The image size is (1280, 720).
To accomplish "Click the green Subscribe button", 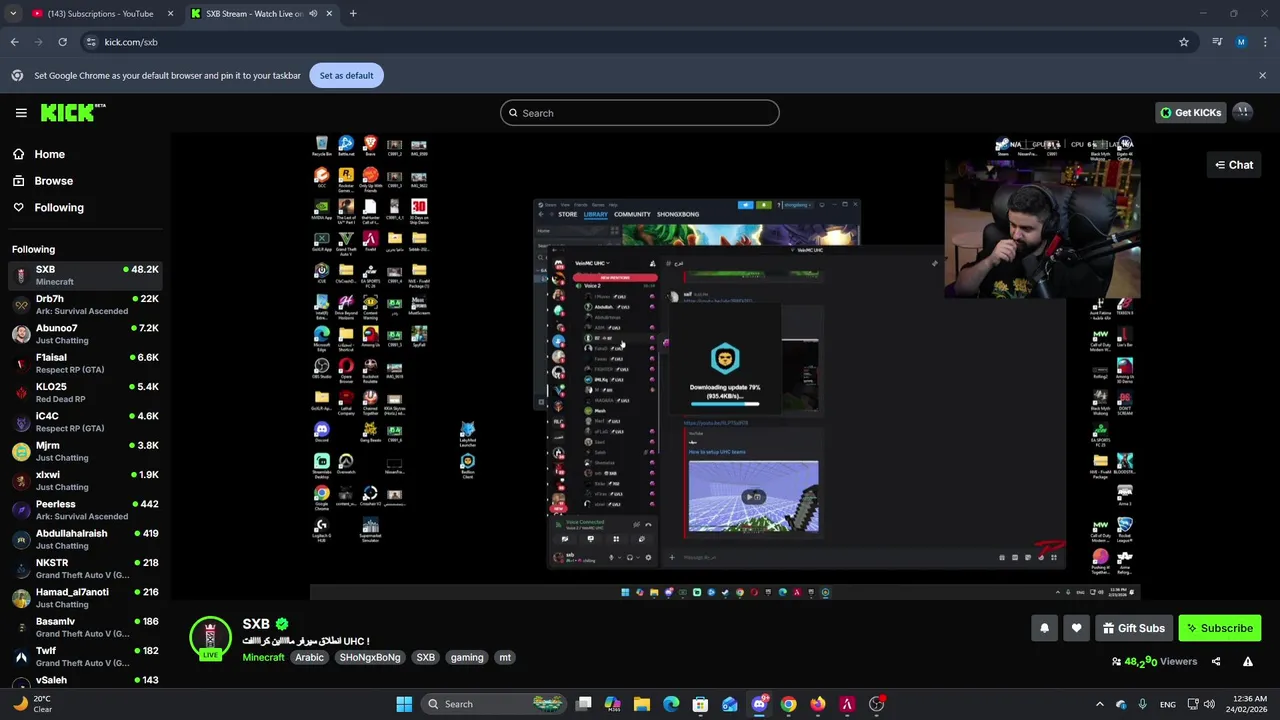I will click(x=1219, y=628).
